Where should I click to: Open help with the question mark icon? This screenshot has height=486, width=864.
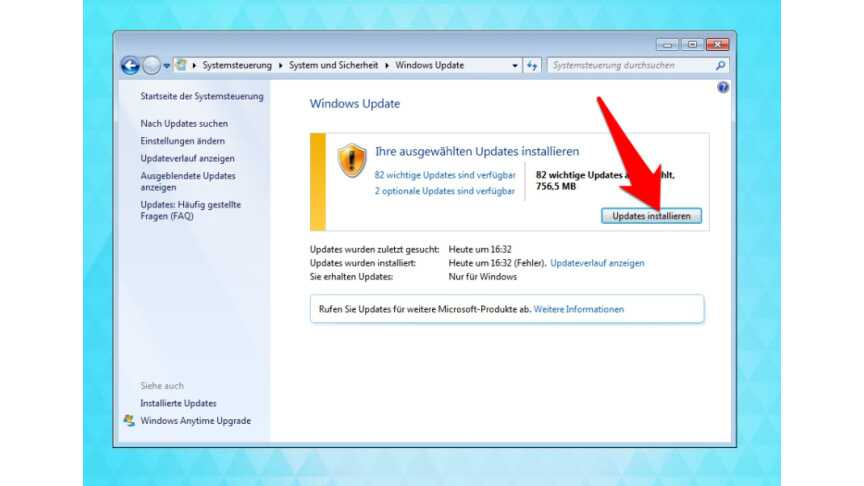(x=723, y=87)
